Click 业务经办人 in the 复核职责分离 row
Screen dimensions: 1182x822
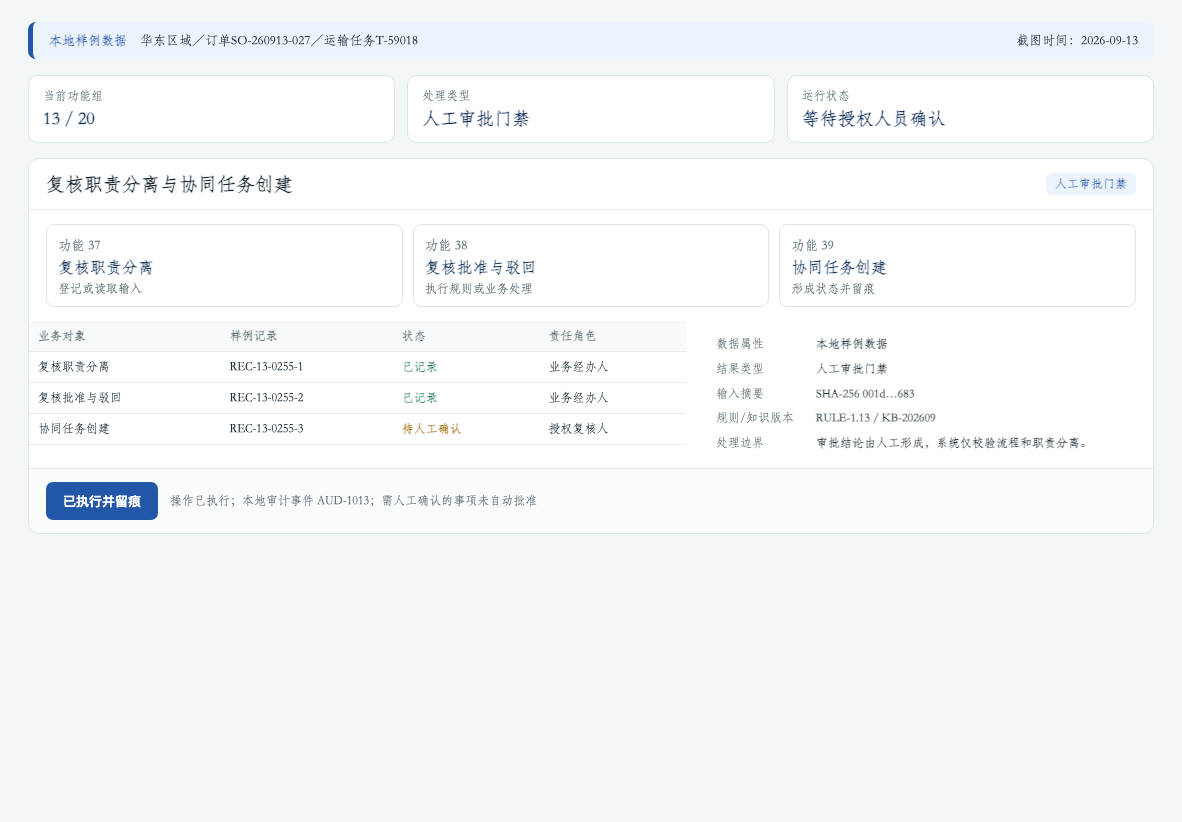[x=578, y=367]
